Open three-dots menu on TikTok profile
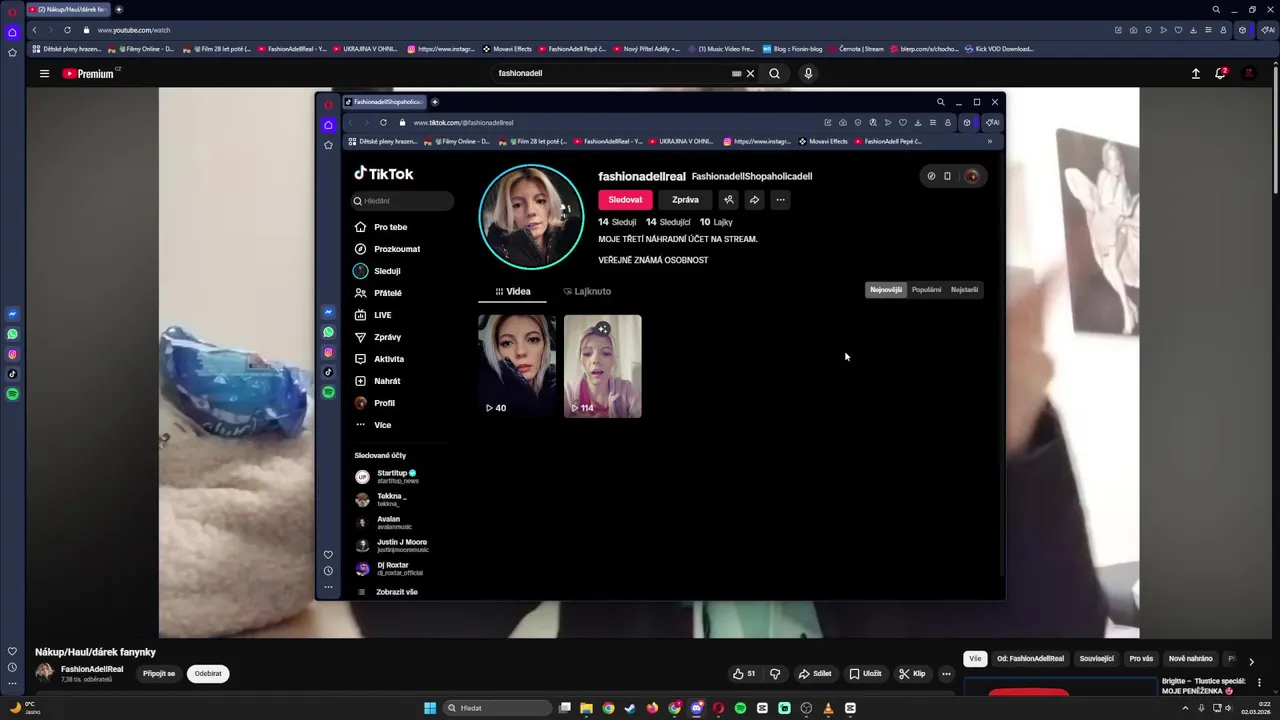The height and width of the screenshot is (720, 1280). [x=780, y=200]
